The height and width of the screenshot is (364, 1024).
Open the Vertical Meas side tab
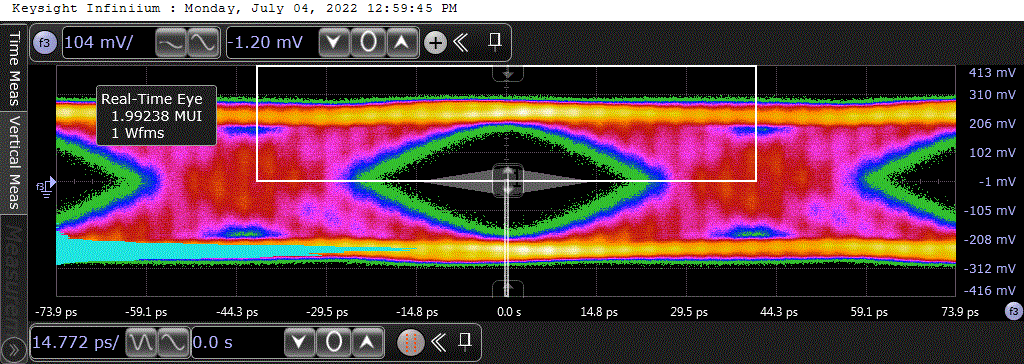14,162
